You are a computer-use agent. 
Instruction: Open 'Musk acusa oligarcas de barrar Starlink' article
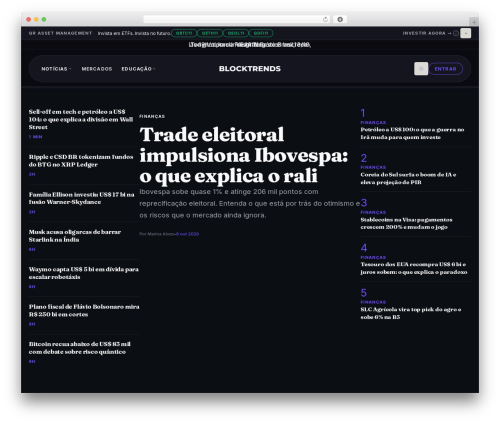[x=75, y=236]
